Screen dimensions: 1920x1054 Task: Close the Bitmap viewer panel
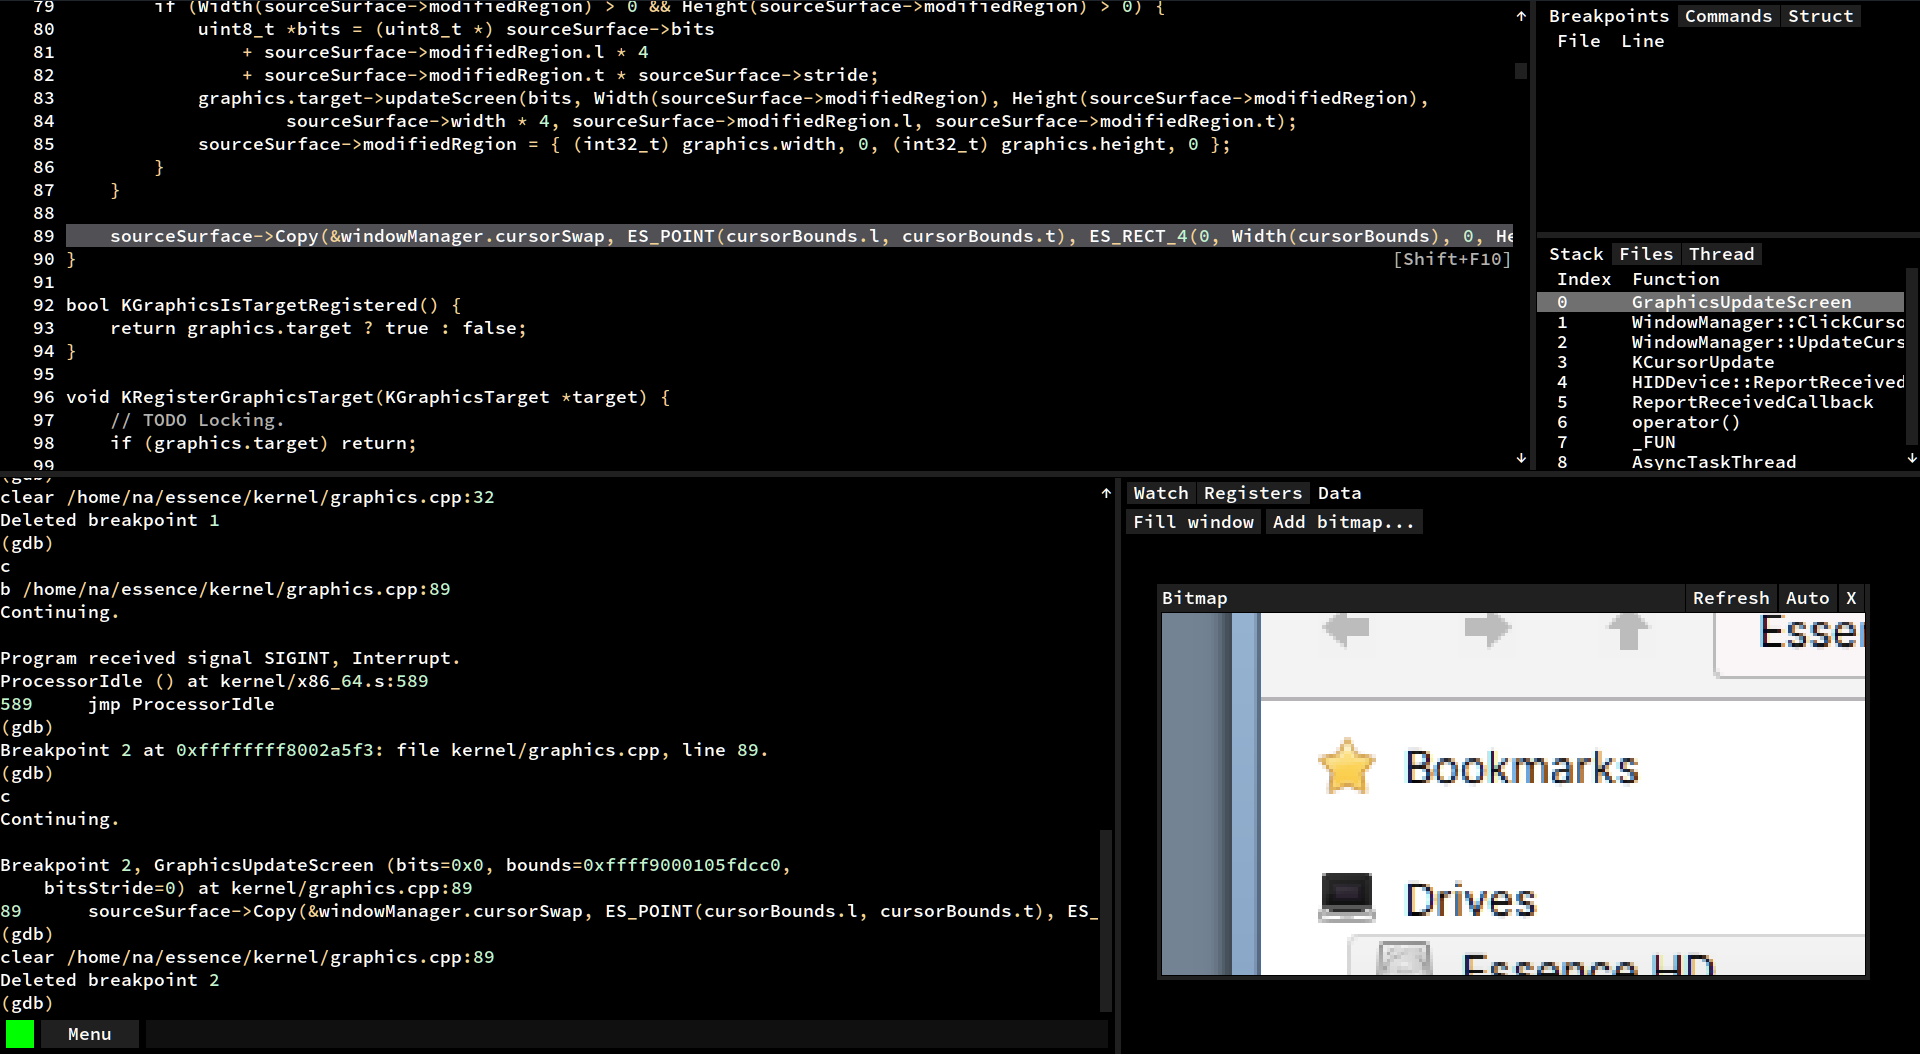(1851, 597)
